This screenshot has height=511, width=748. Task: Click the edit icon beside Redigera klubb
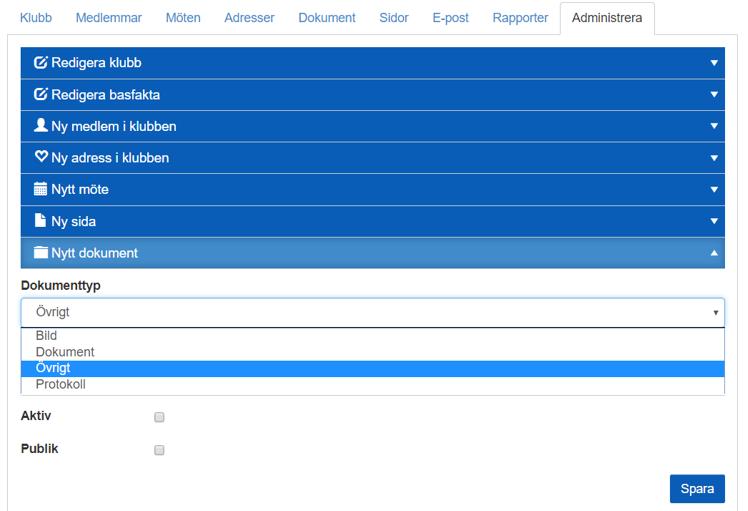point(41,63)
